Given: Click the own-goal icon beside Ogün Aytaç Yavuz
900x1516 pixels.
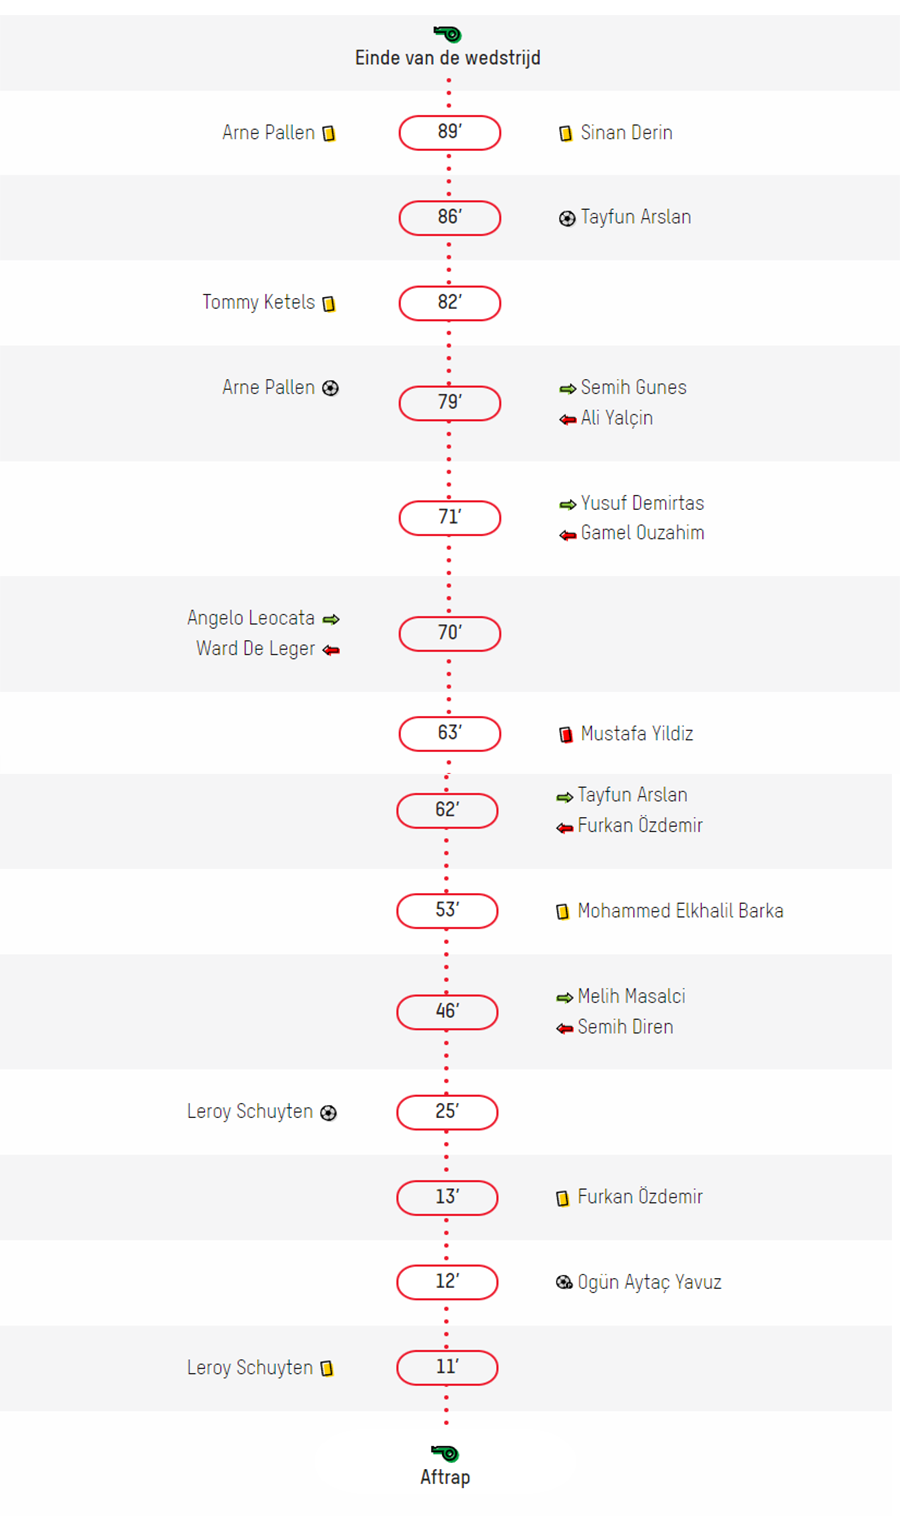Looking at the screenshot, I should coord(564,1282).
